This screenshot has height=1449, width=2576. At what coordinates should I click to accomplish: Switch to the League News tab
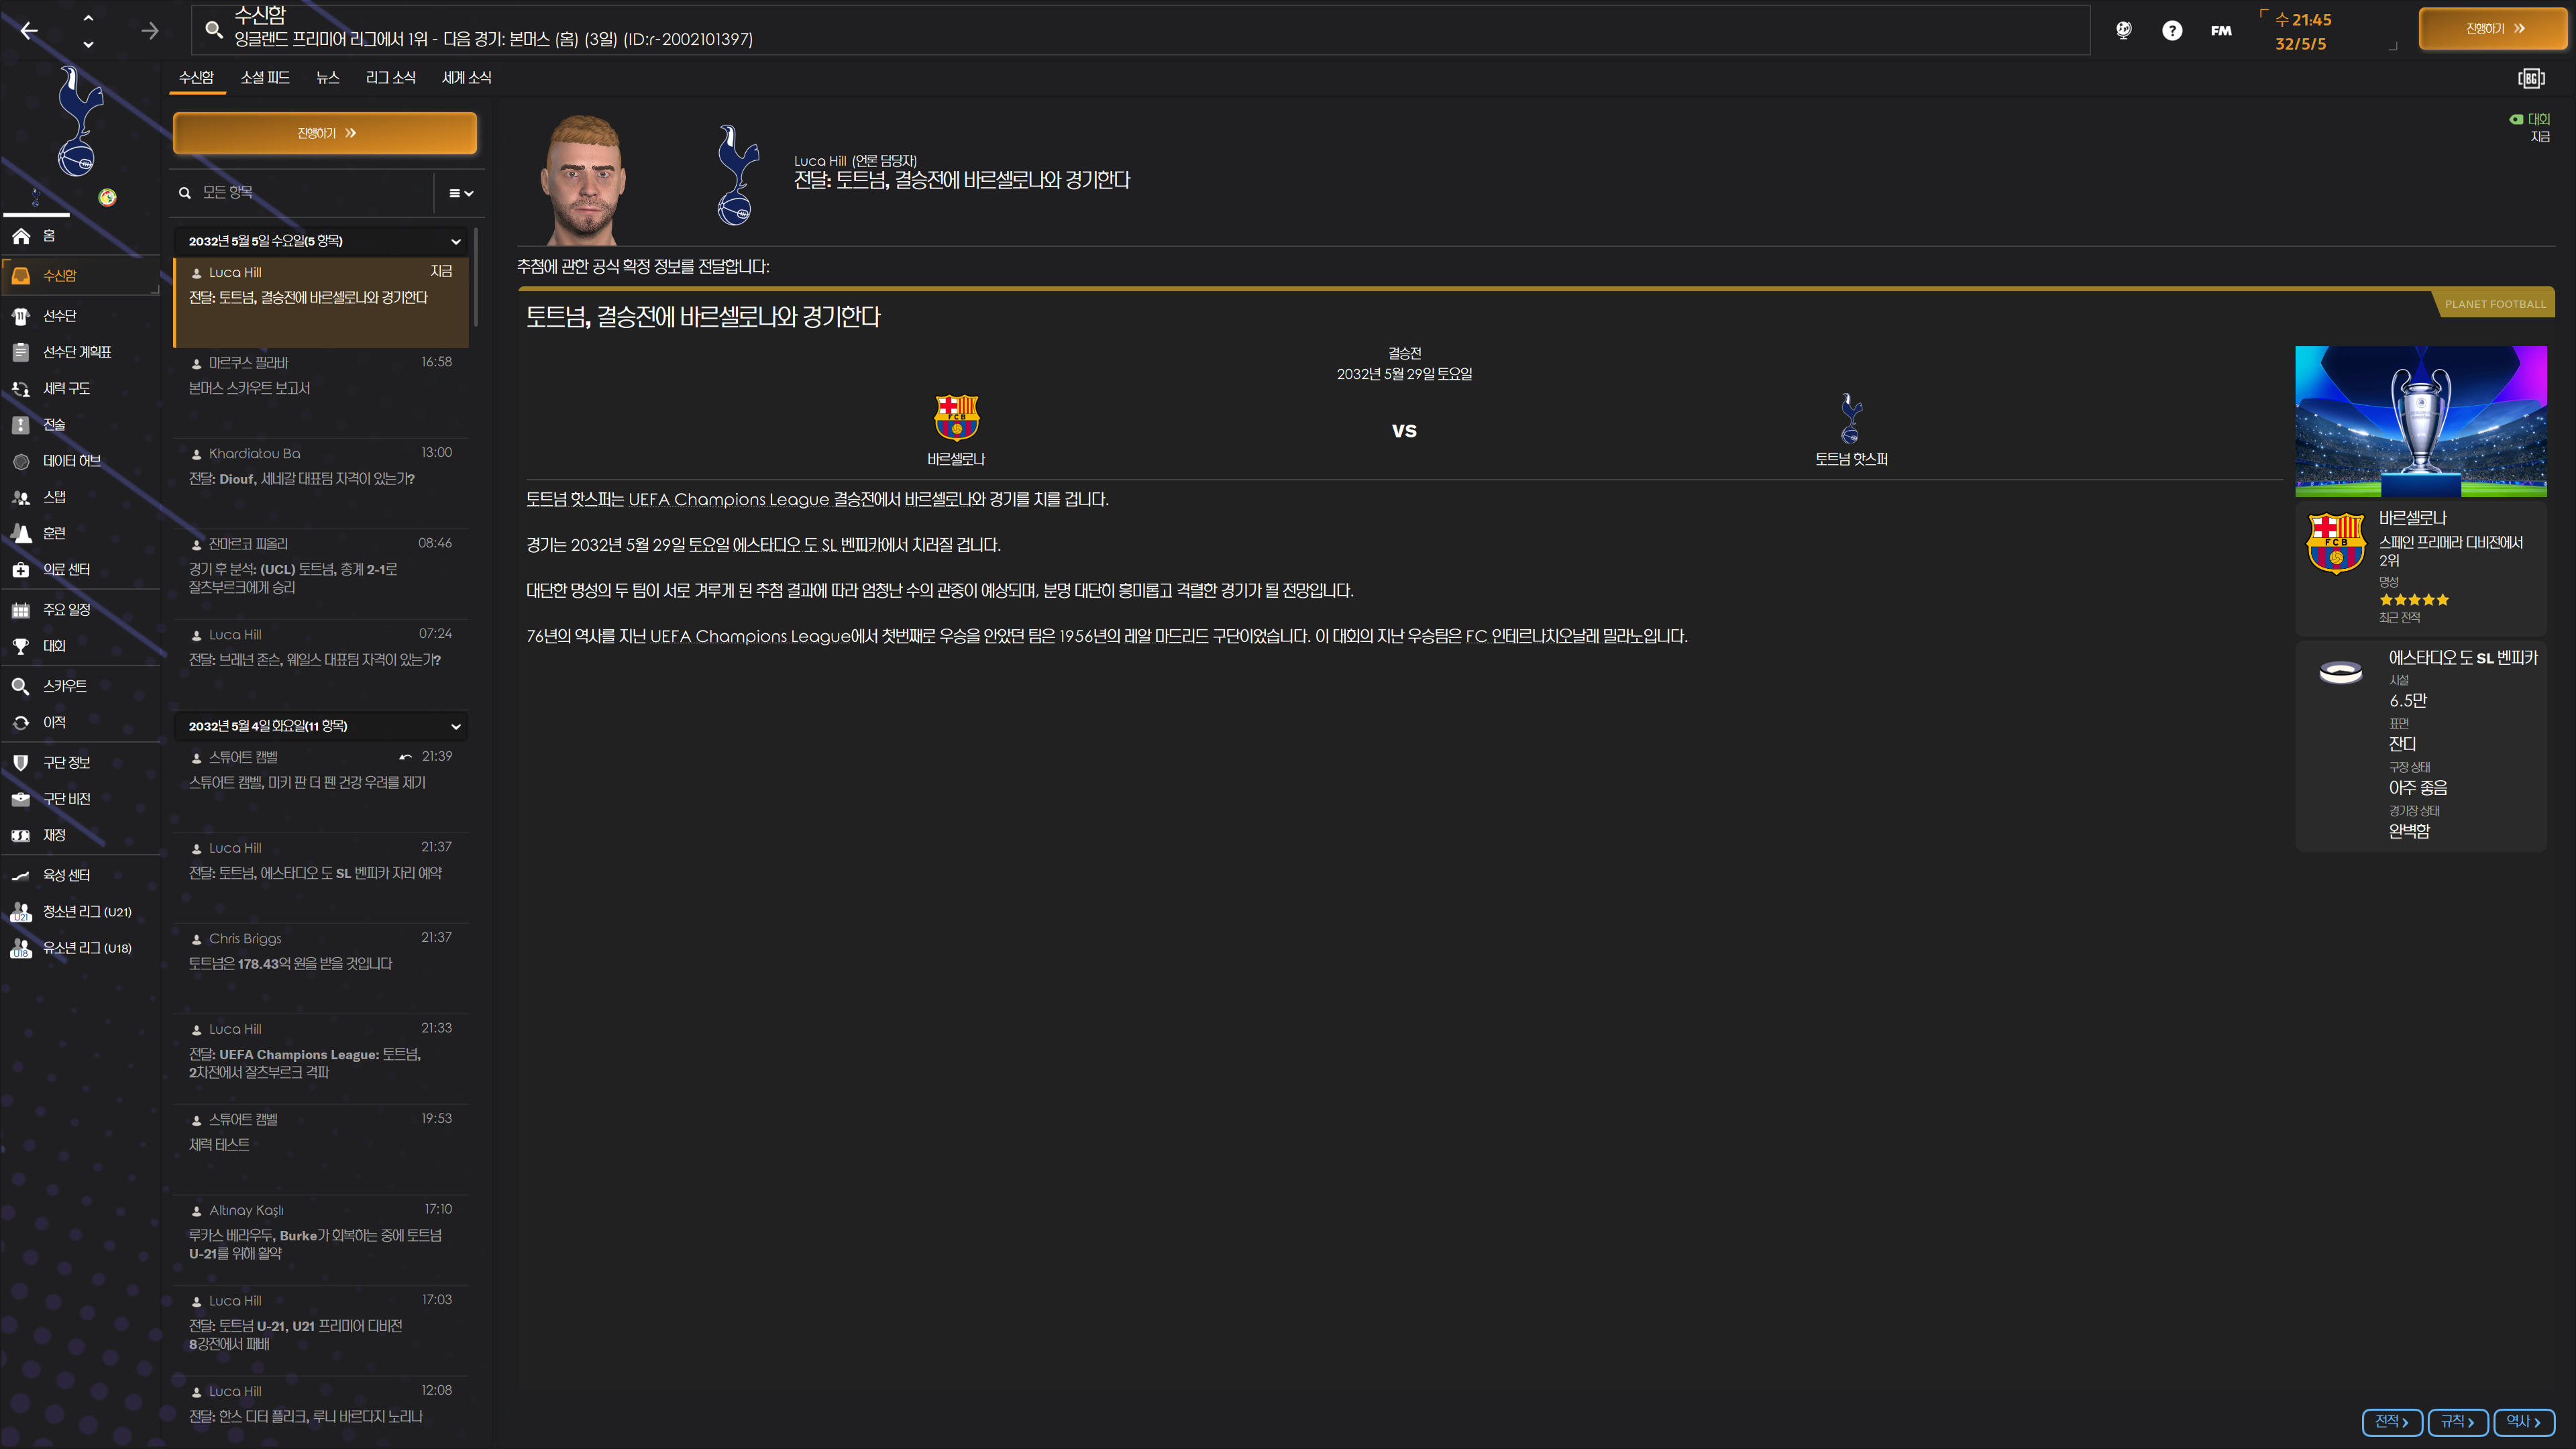pyautogui.click(x=390, y=77)
